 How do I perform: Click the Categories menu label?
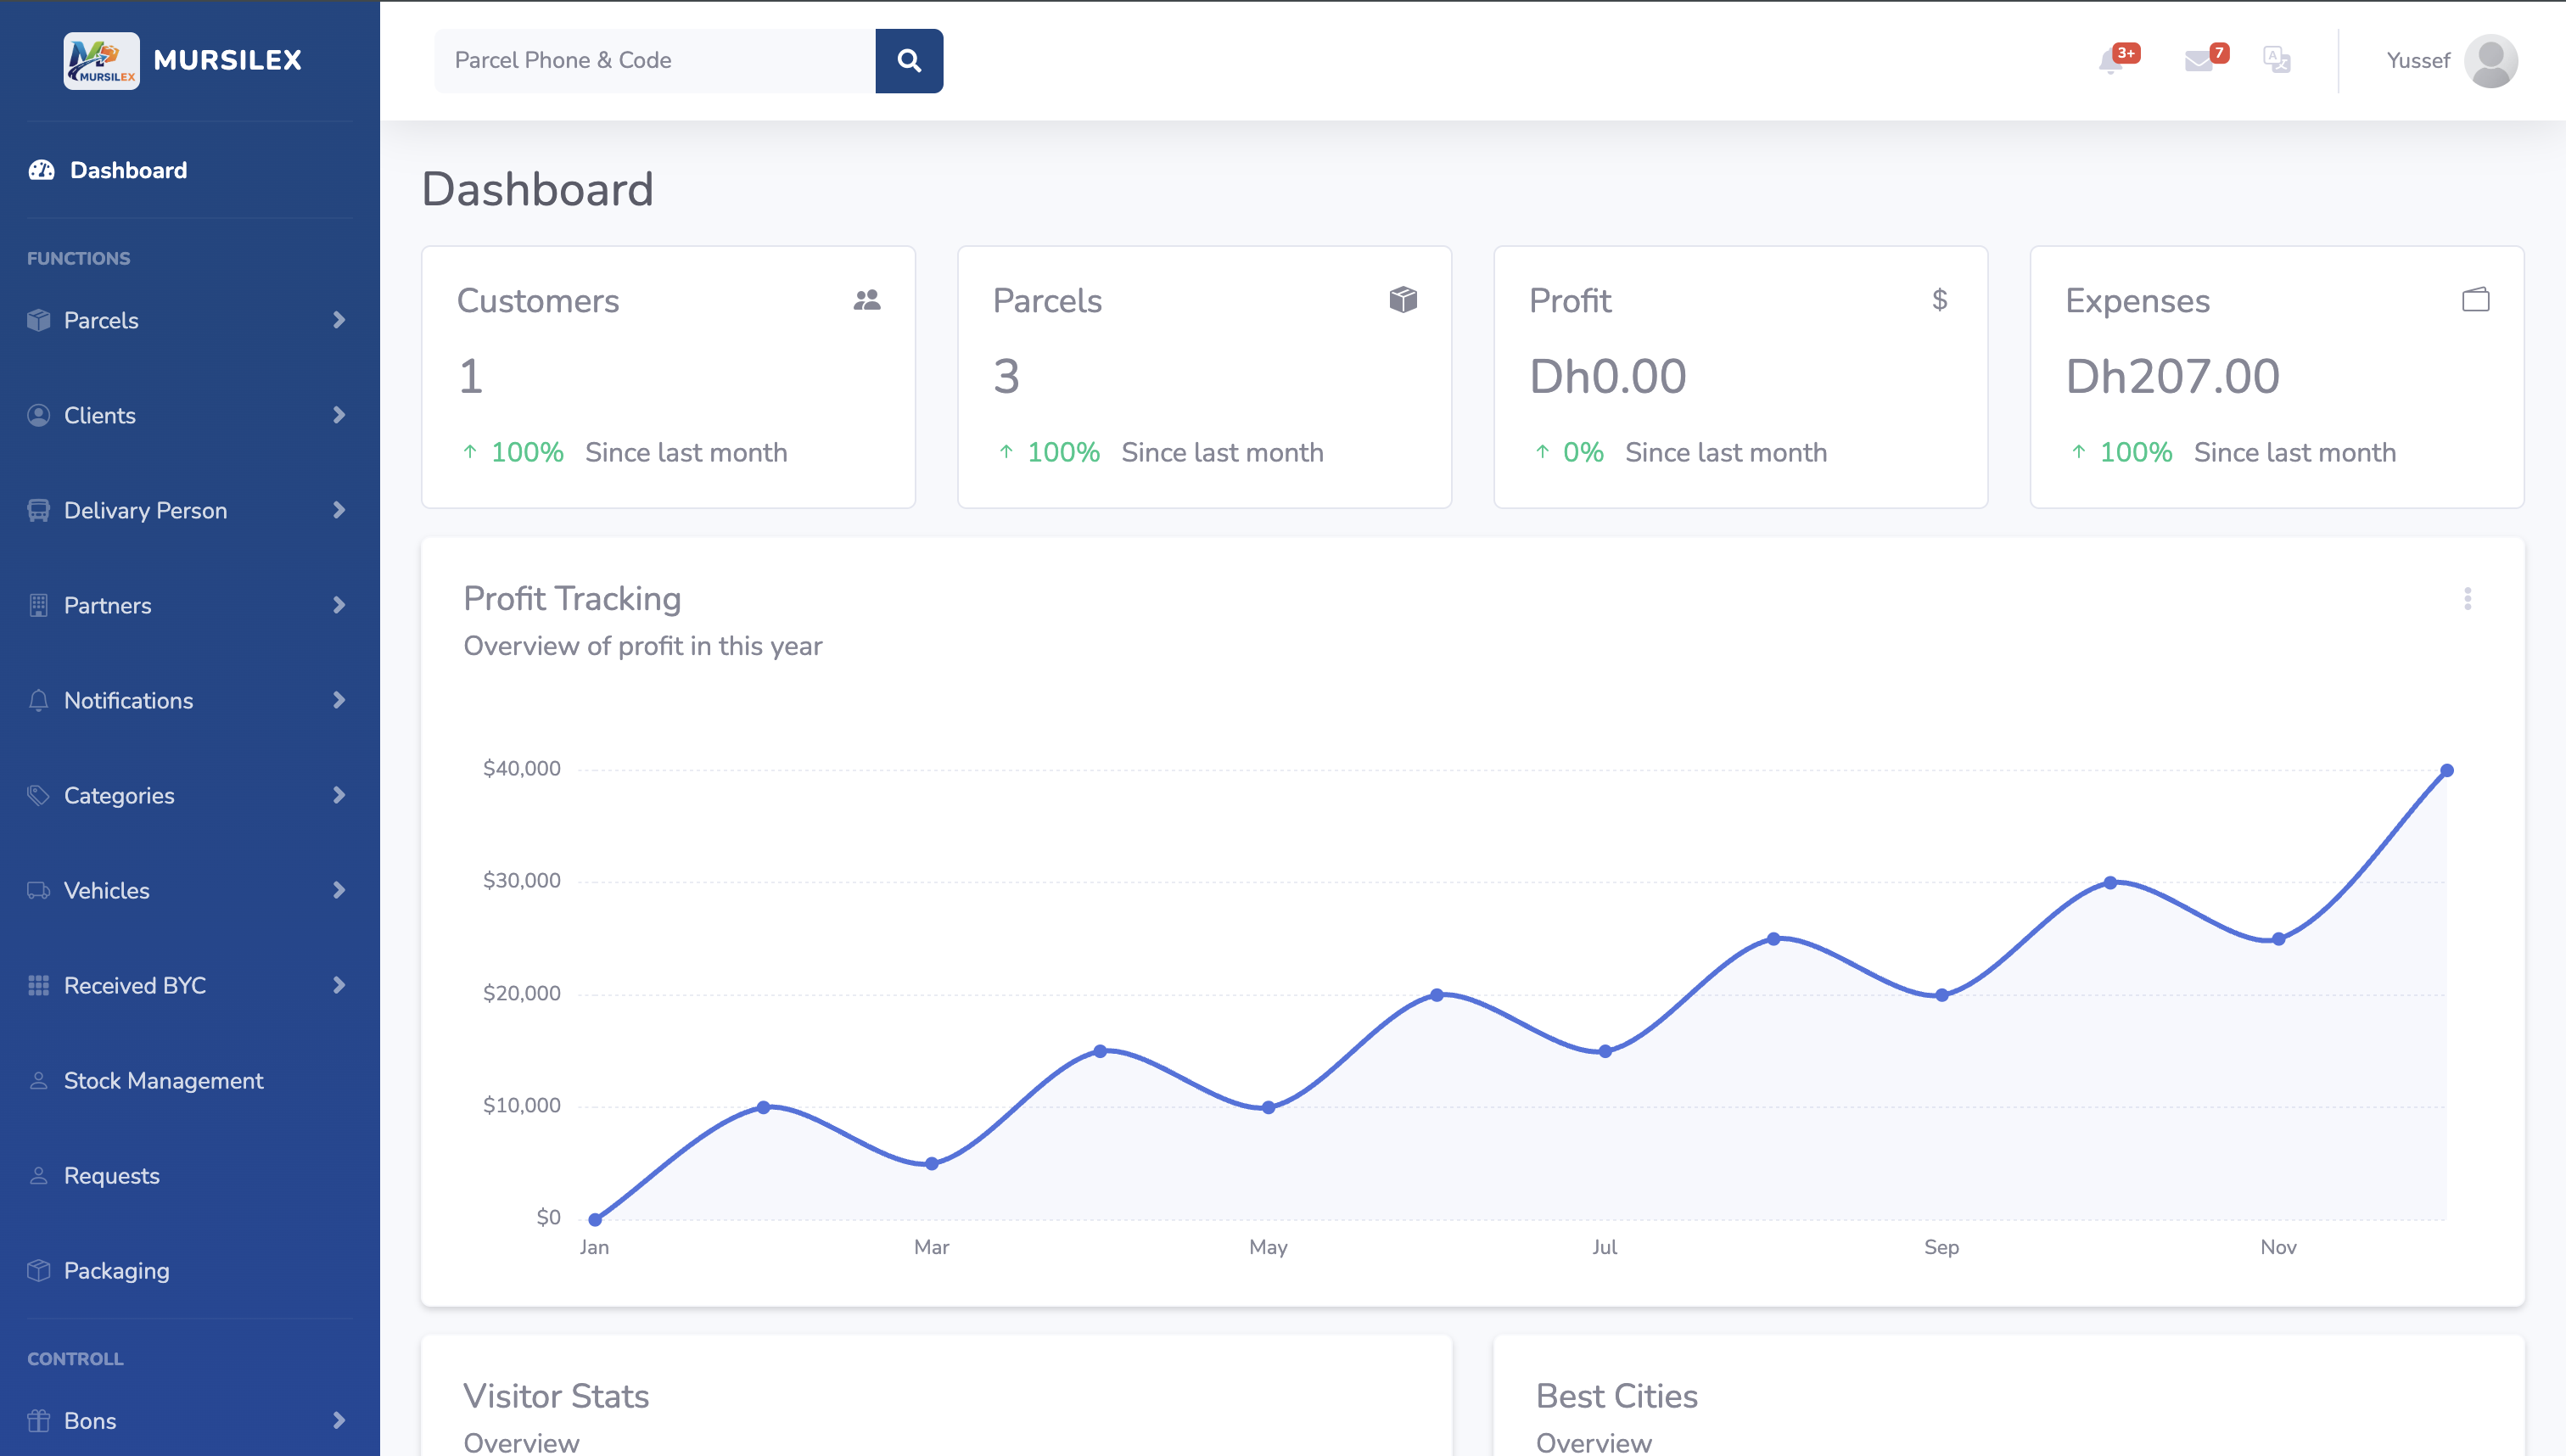pos(119,795)
